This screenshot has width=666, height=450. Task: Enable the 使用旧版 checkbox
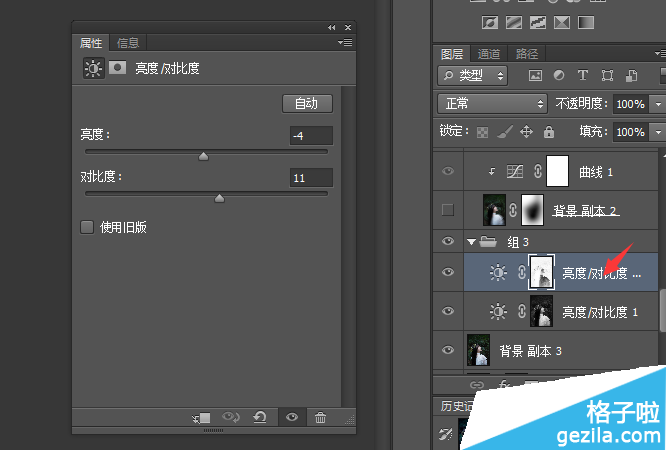87,227
